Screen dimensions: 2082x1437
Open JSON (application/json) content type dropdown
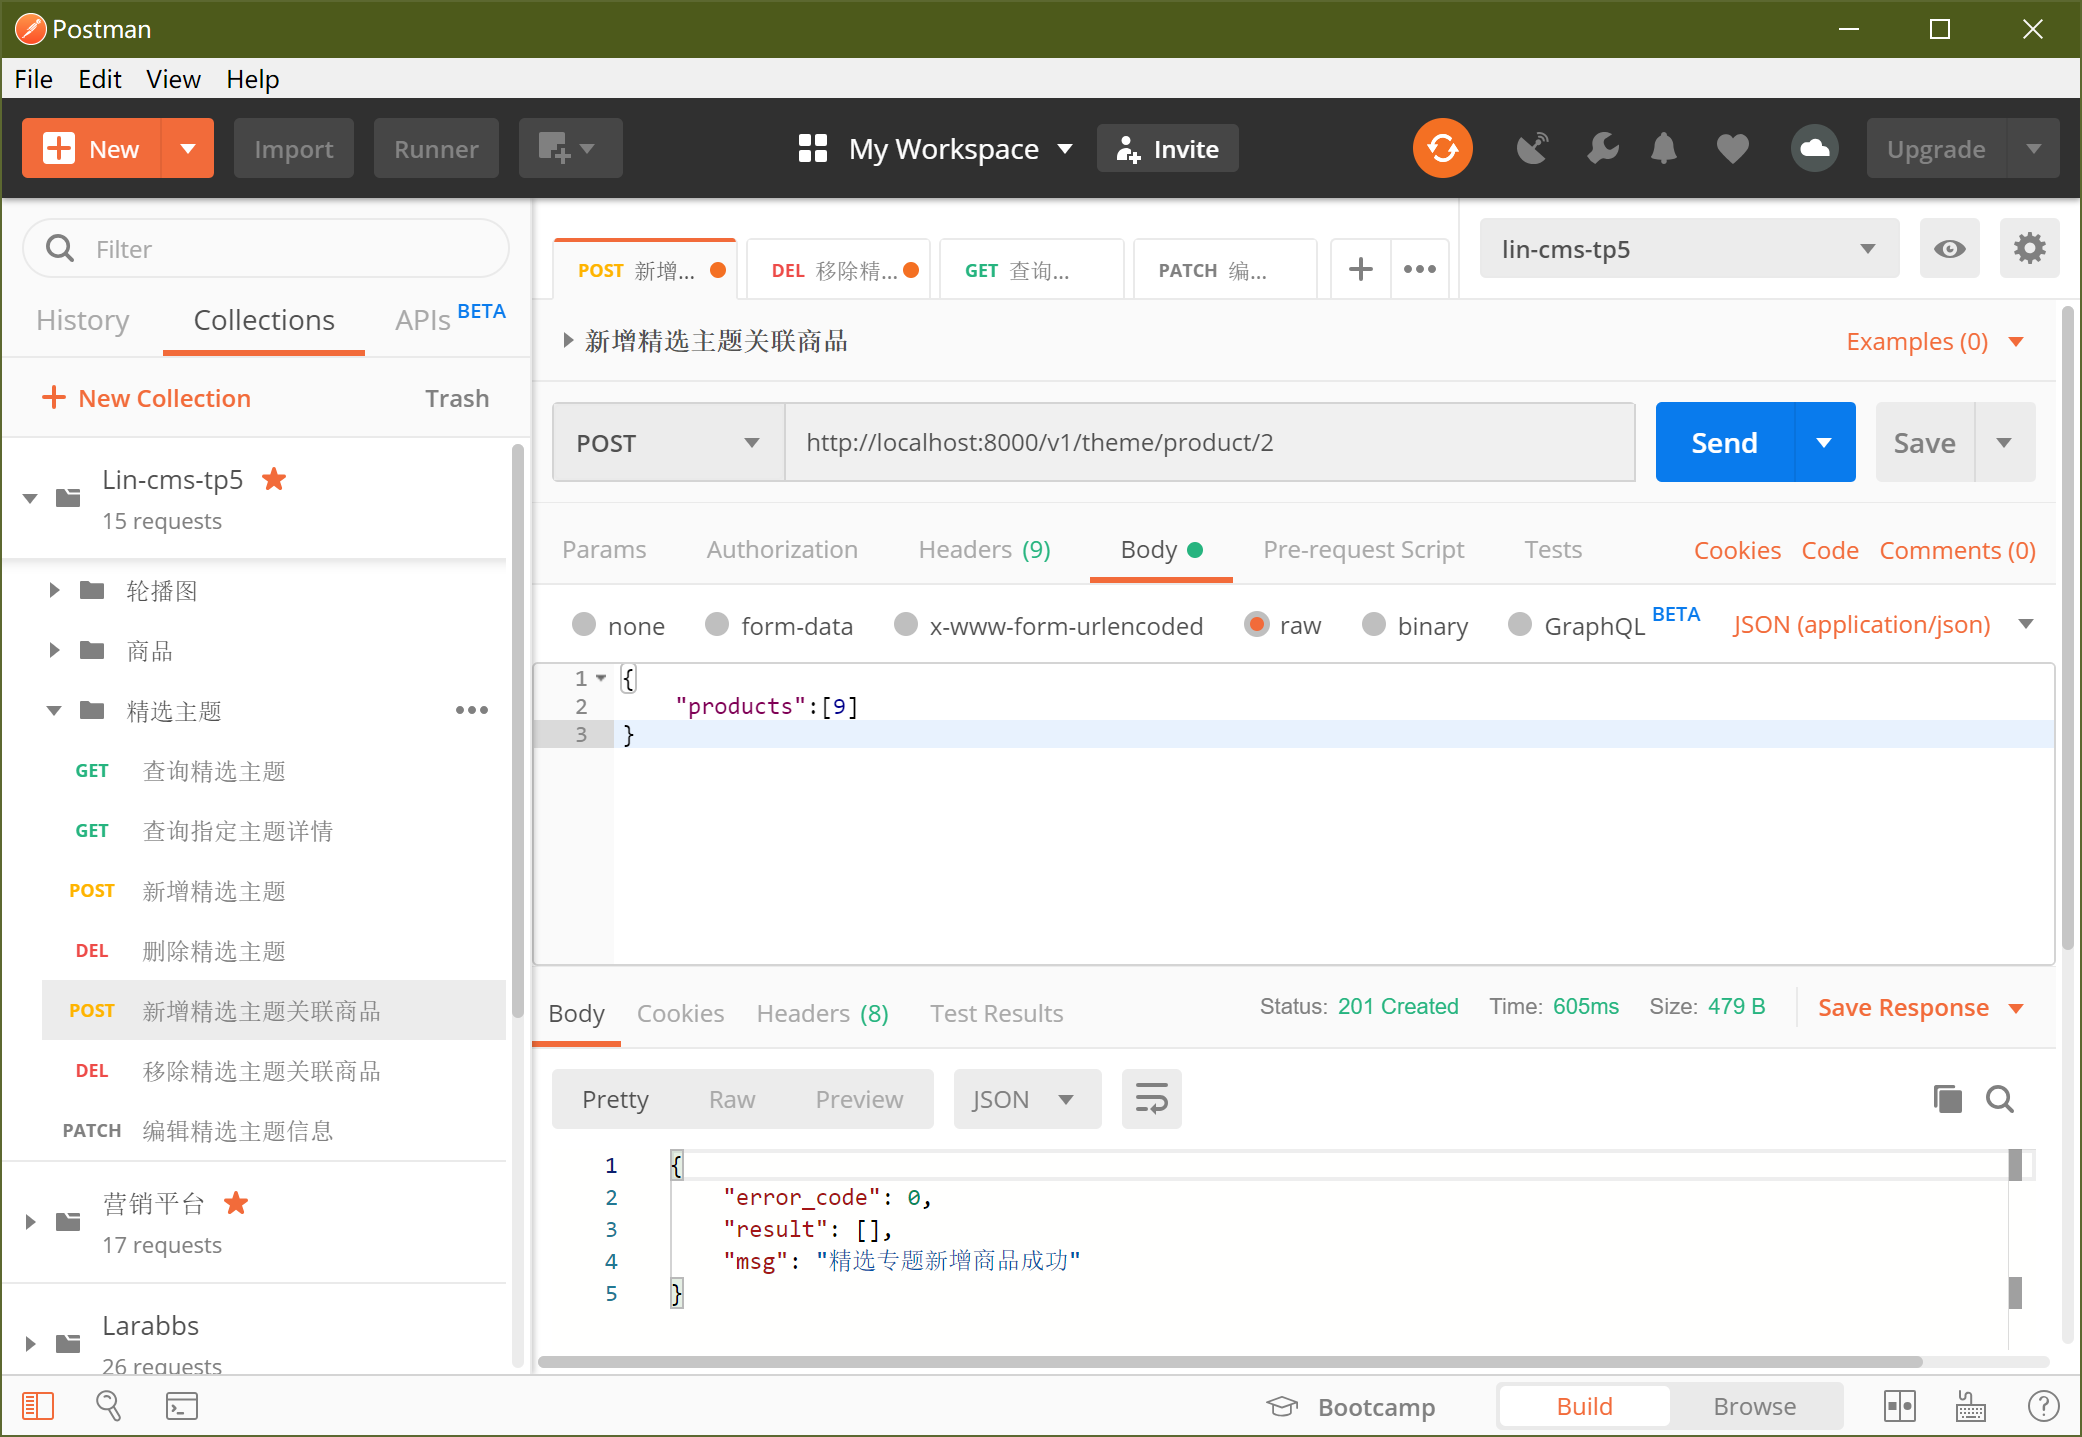coord(1883,624)
